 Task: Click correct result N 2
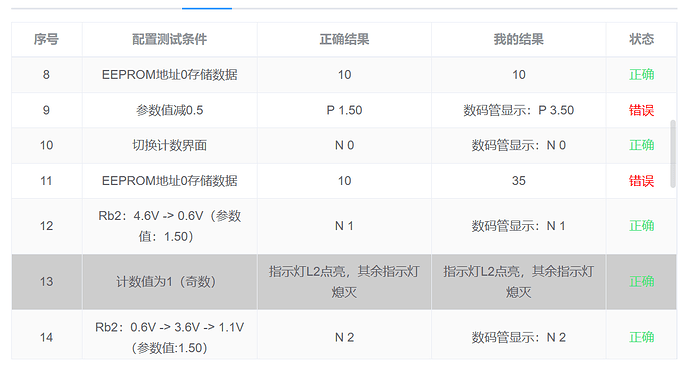pyautogui.click(x=344, y=337)
